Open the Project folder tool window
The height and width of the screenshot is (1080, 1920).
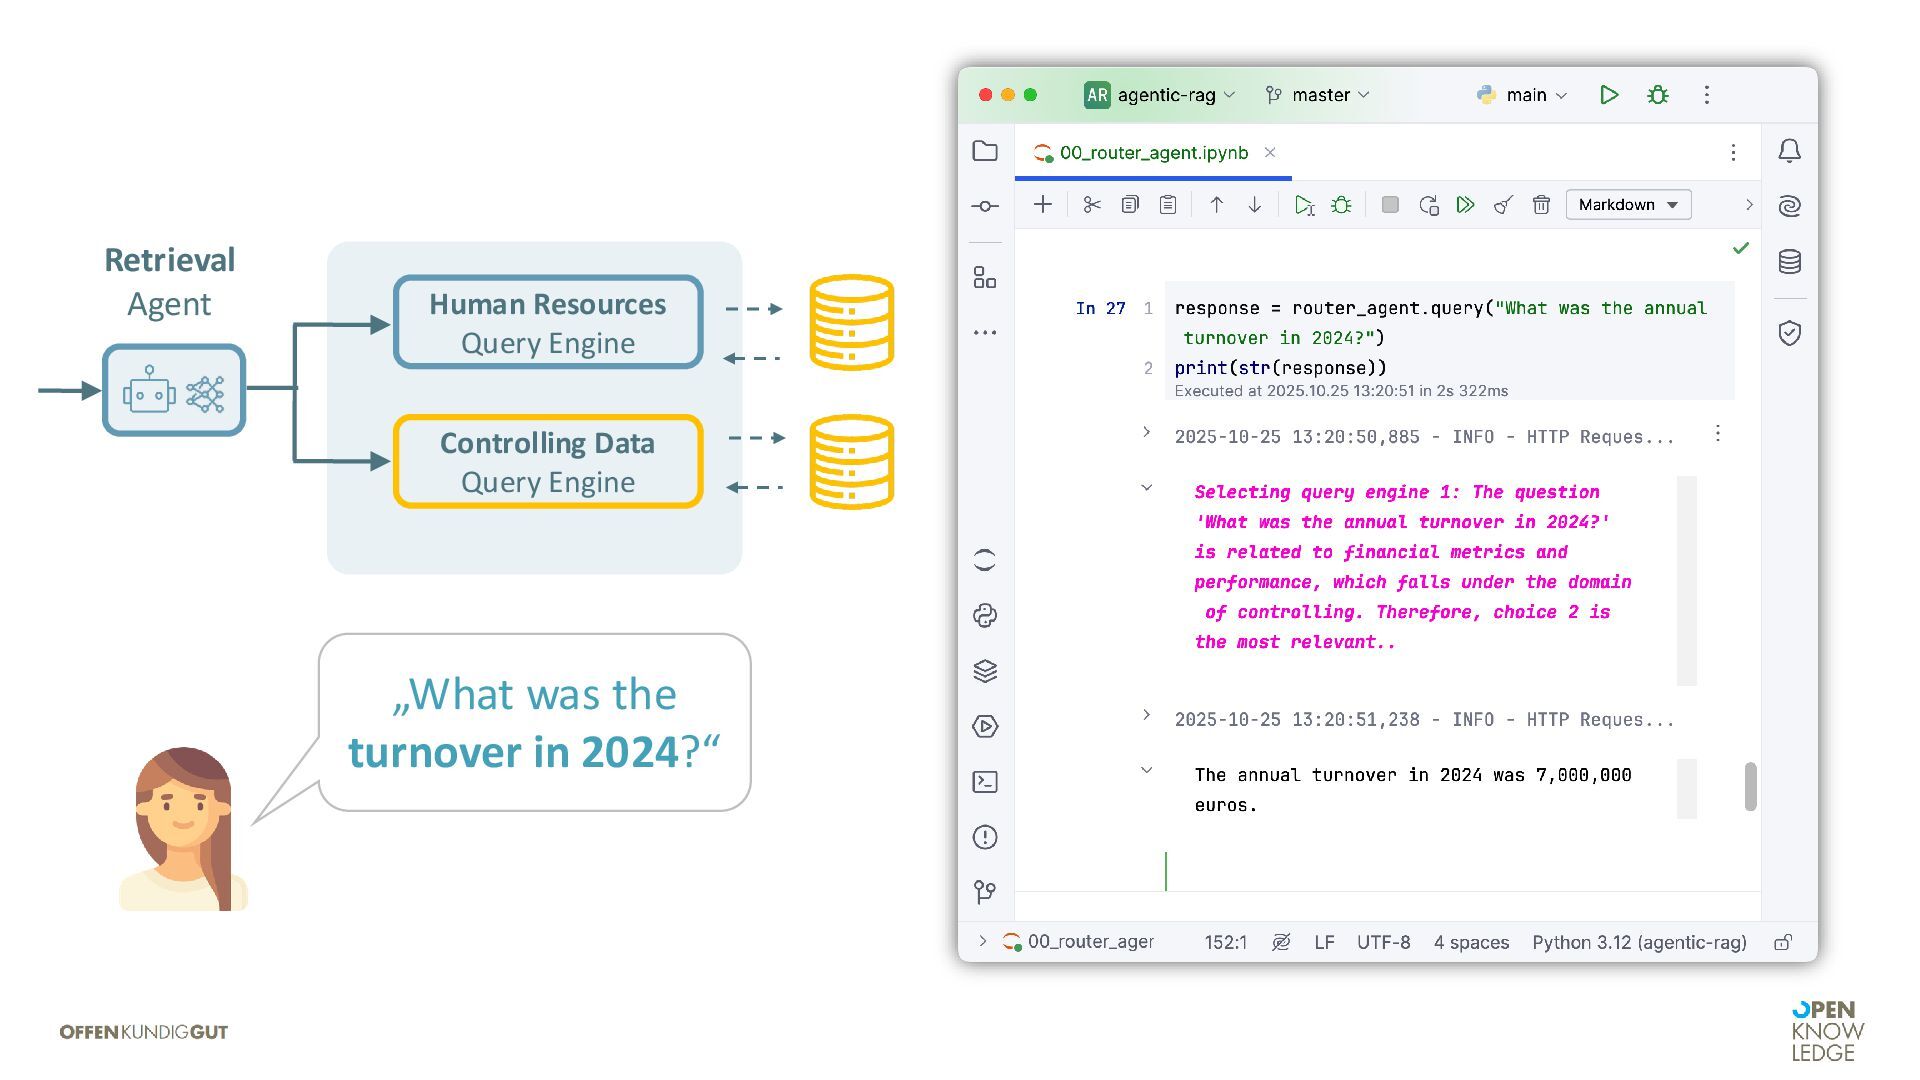985,151
